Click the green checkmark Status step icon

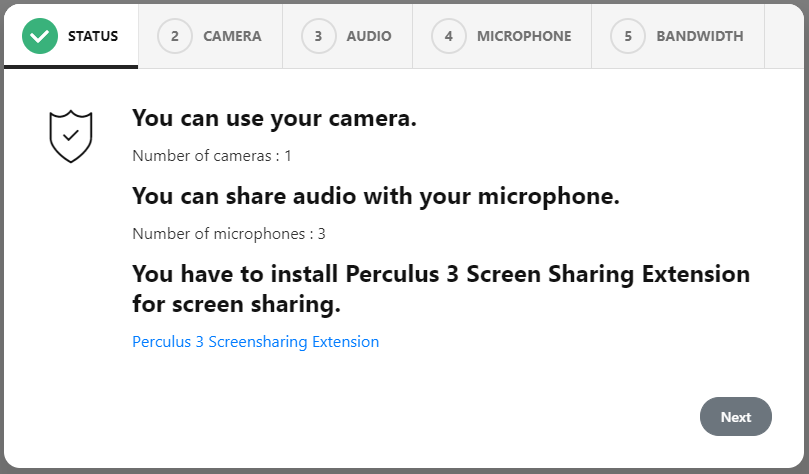click(x=40, y=36)
